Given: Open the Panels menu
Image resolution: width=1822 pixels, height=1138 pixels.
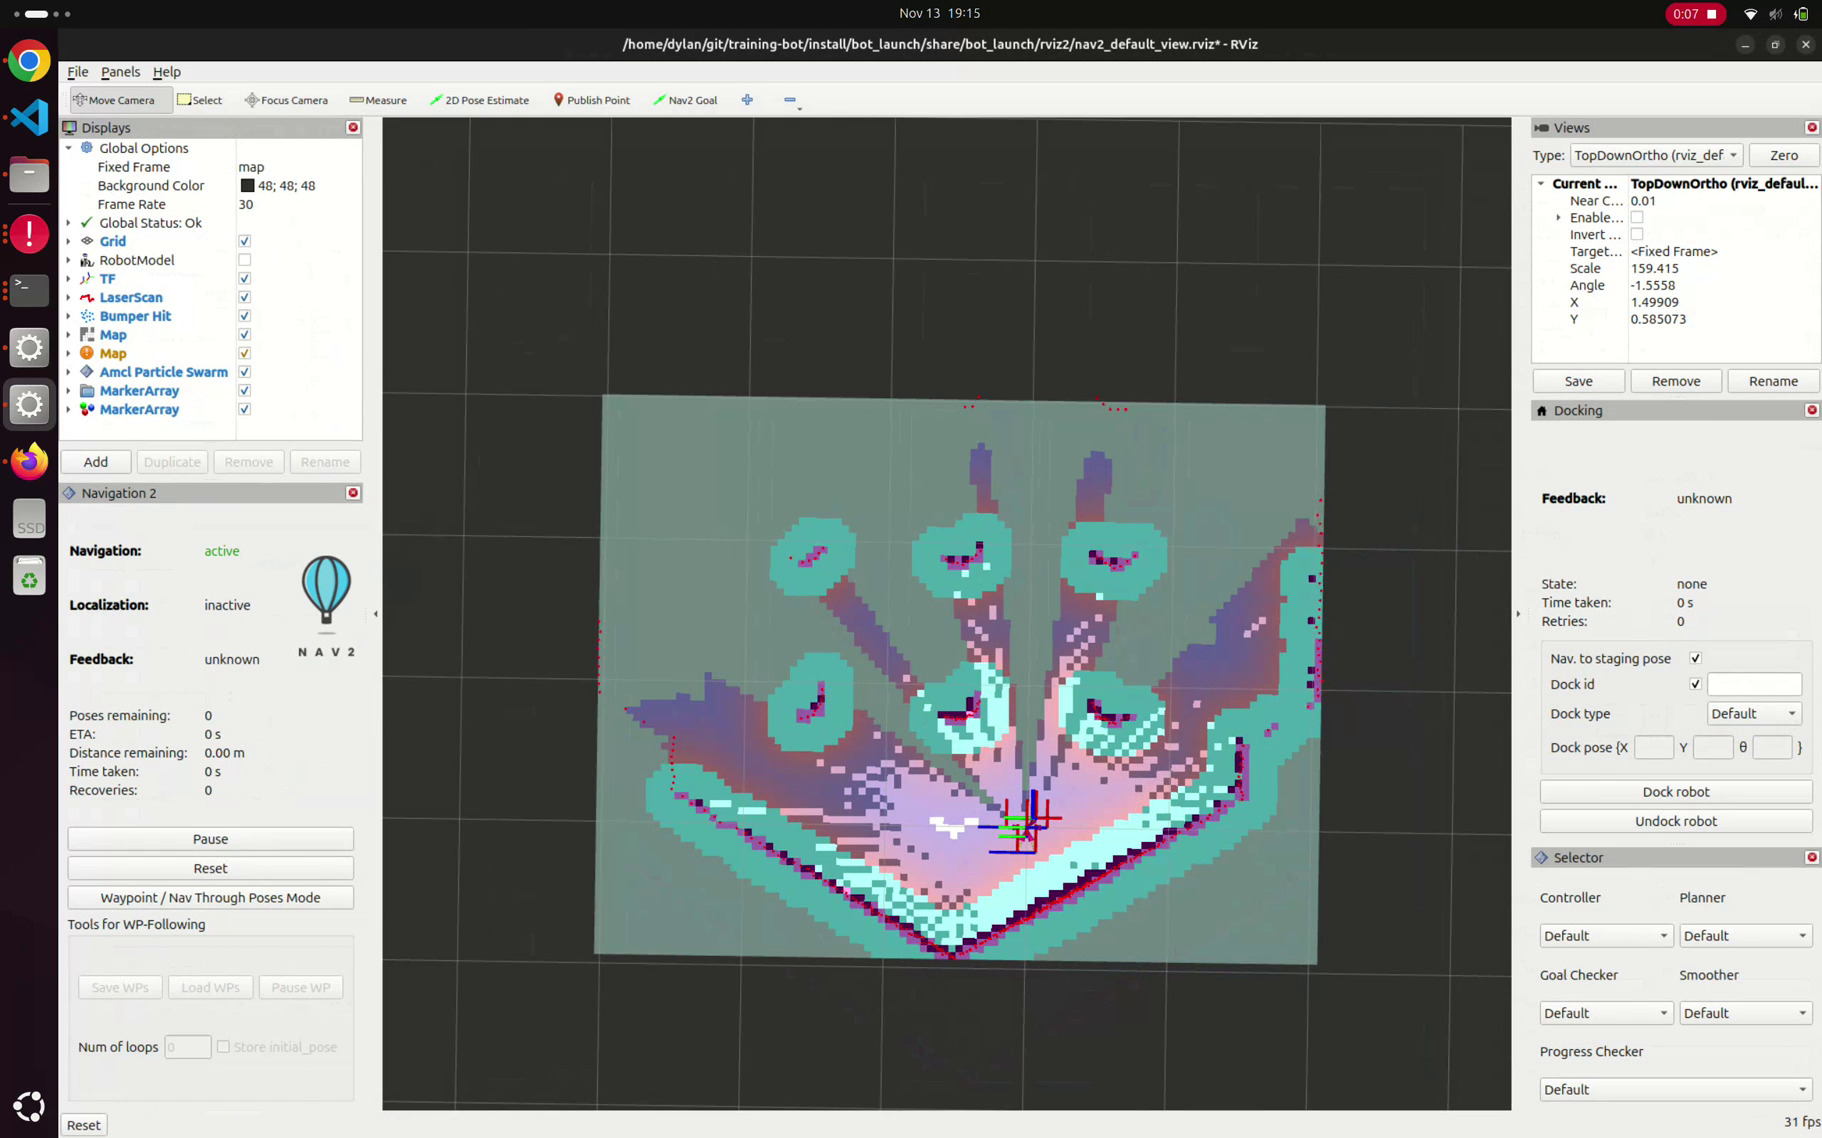Looking at the screenshot, I should point(120,72).
